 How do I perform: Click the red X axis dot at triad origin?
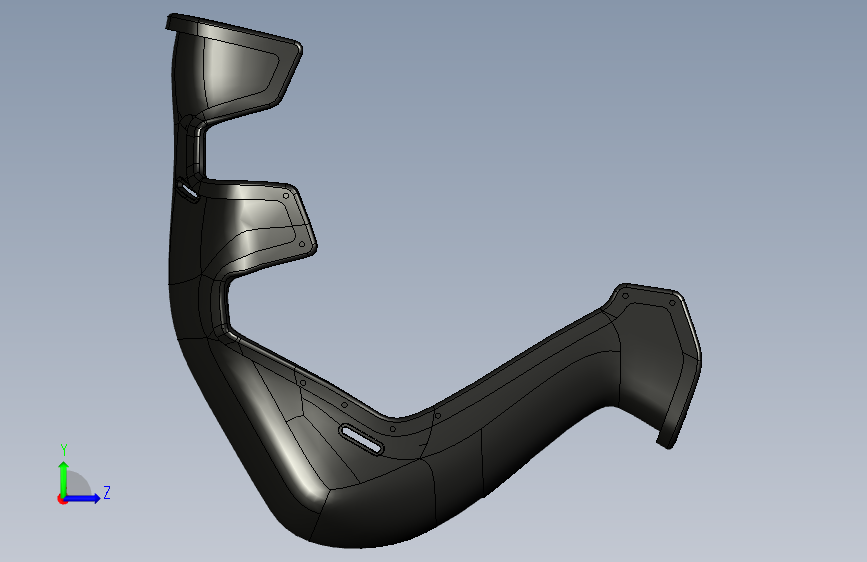coord(62,499)
